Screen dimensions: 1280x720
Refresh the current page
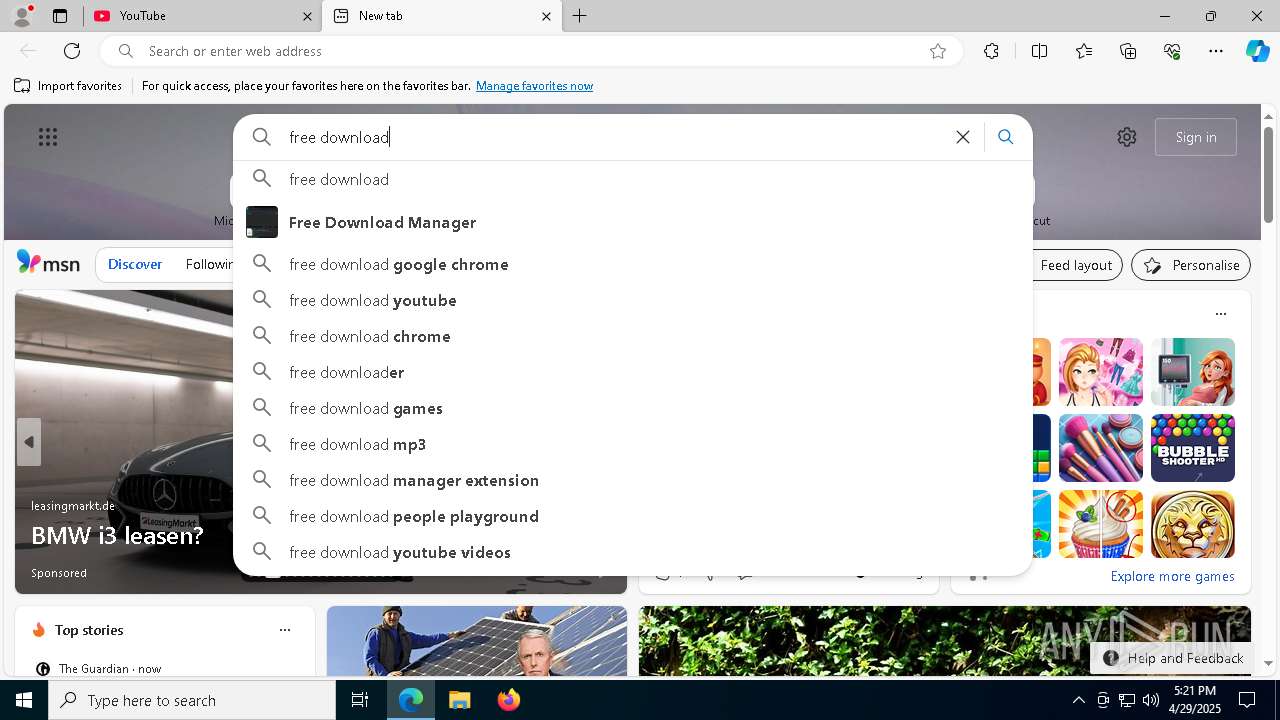coord(72,51)
